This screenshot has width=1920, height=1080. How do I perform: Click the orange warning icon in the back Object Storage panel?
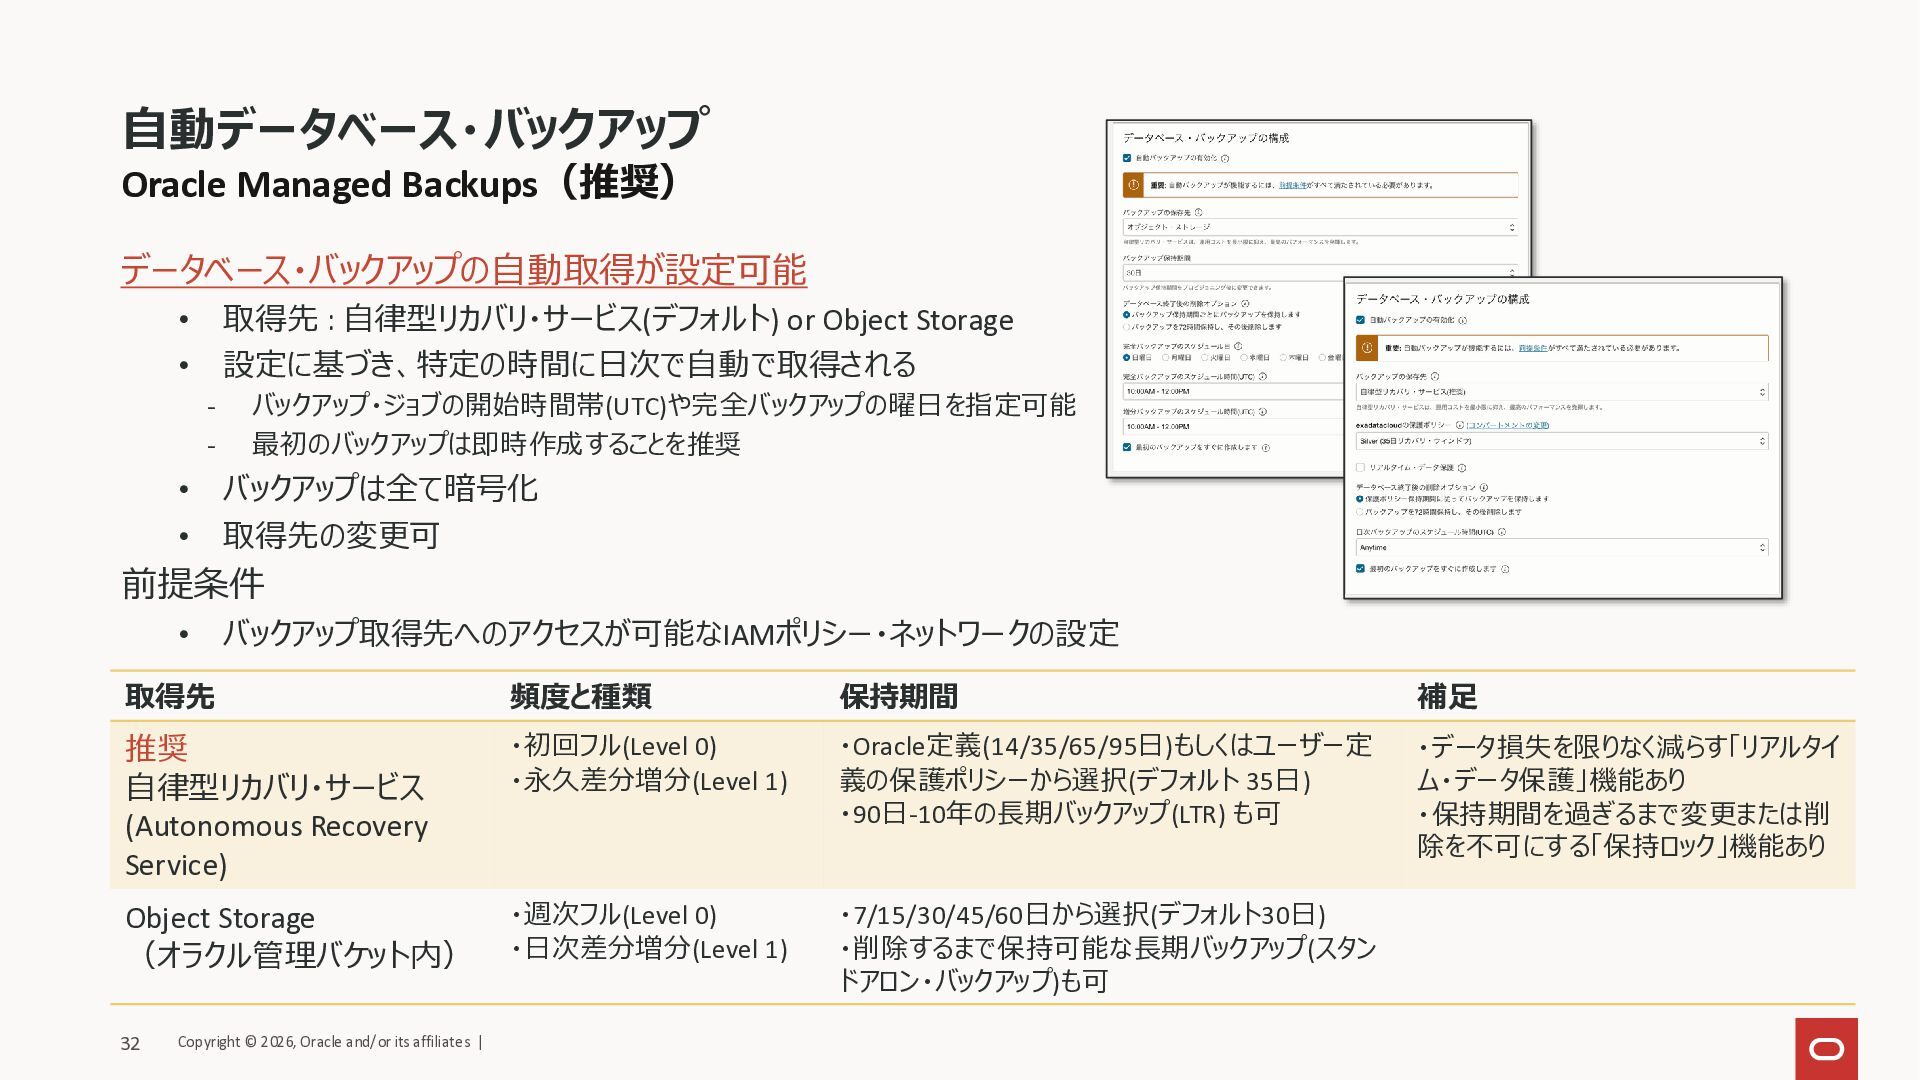1133,185
